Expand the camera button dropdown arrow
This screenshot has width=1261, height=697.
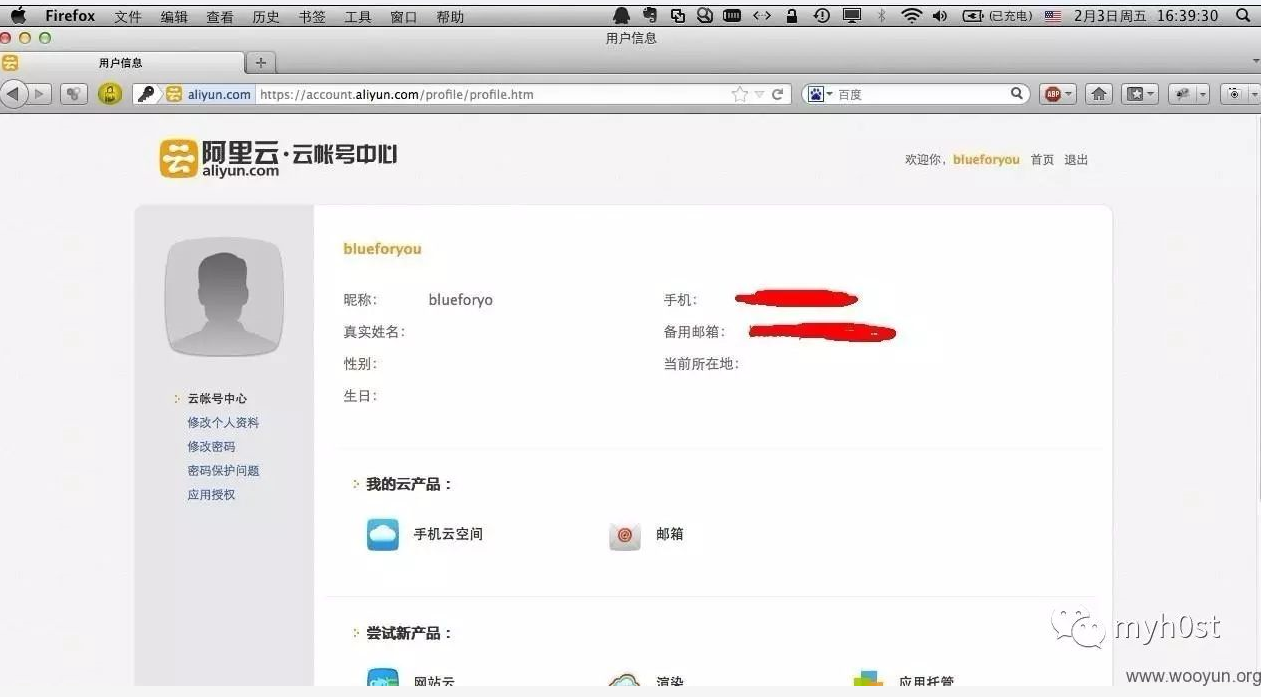(x=1253, y=94)
